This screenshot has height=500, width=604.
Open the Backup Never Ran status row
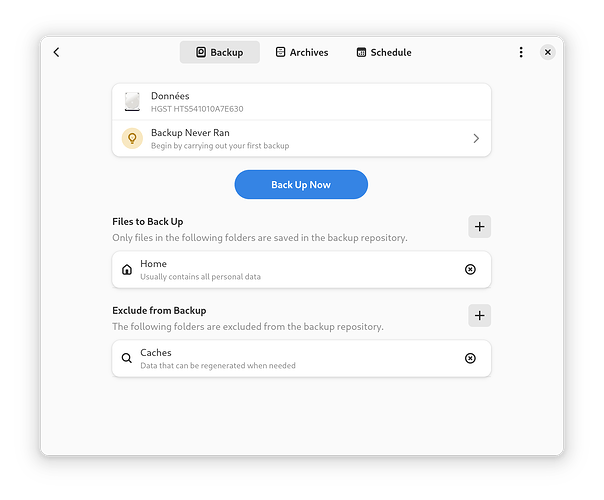coord(300,139)
